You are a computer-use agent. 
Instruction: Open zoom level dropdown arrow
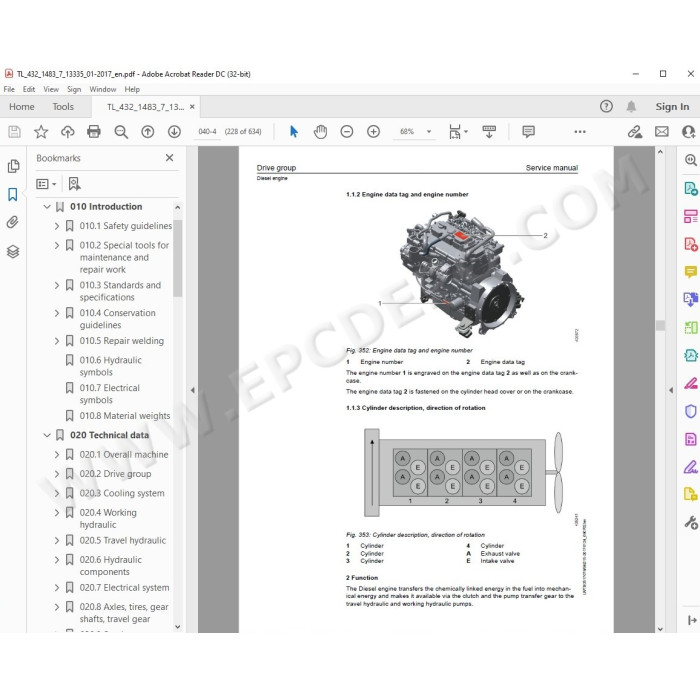click(429, 132)
